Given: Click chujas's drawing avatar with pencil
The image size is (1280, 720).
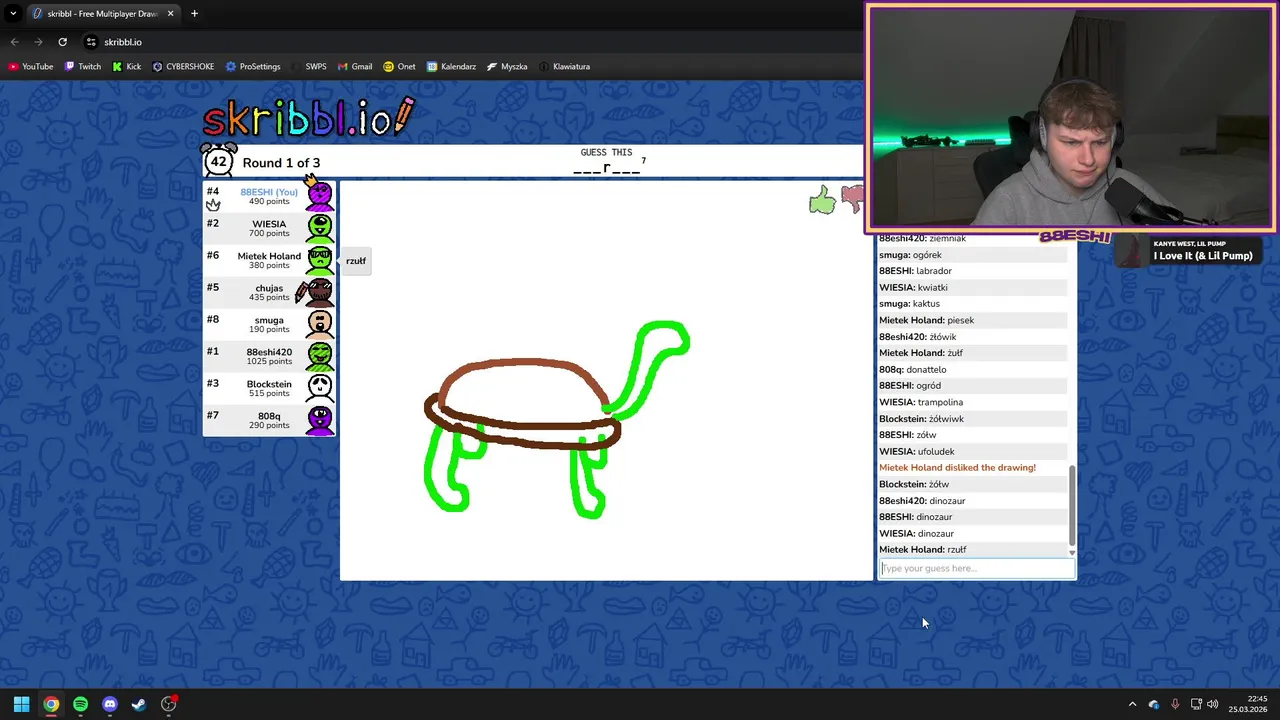Looking at the screenshot, I should pos(316,292).
